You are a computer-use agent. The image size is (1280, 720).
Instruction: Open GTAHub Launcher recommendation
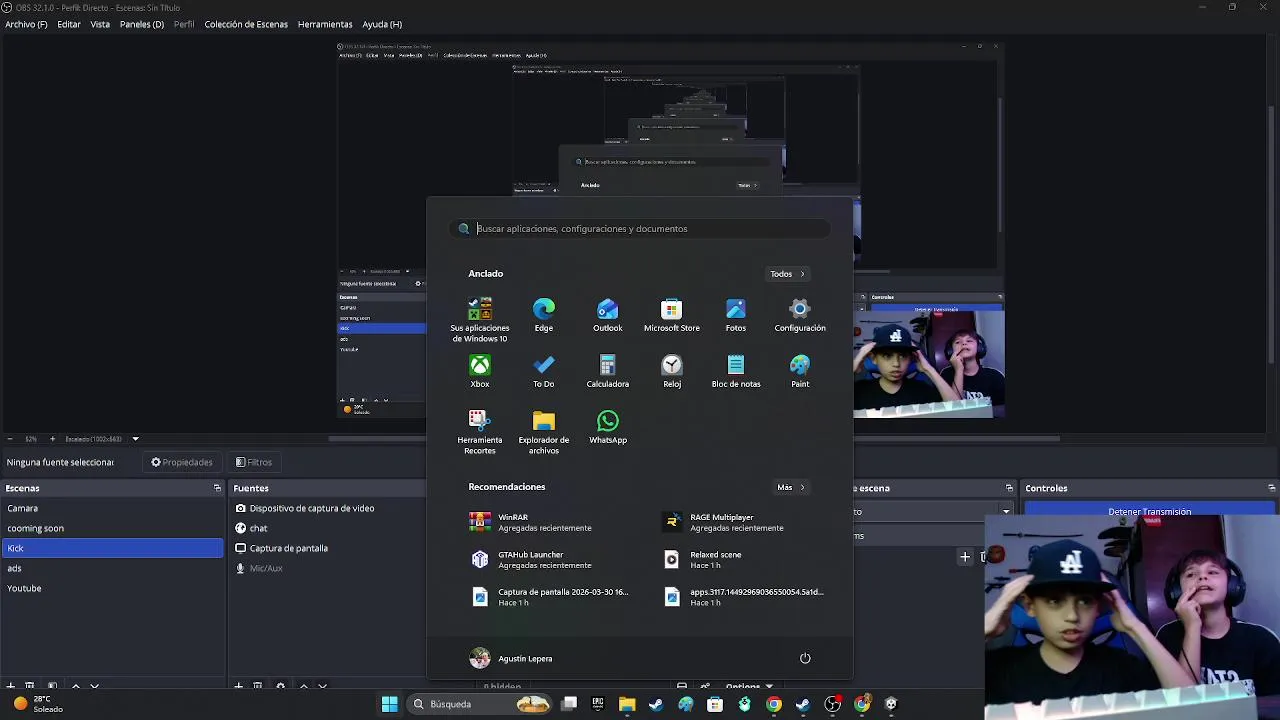(x=544, y=560)
